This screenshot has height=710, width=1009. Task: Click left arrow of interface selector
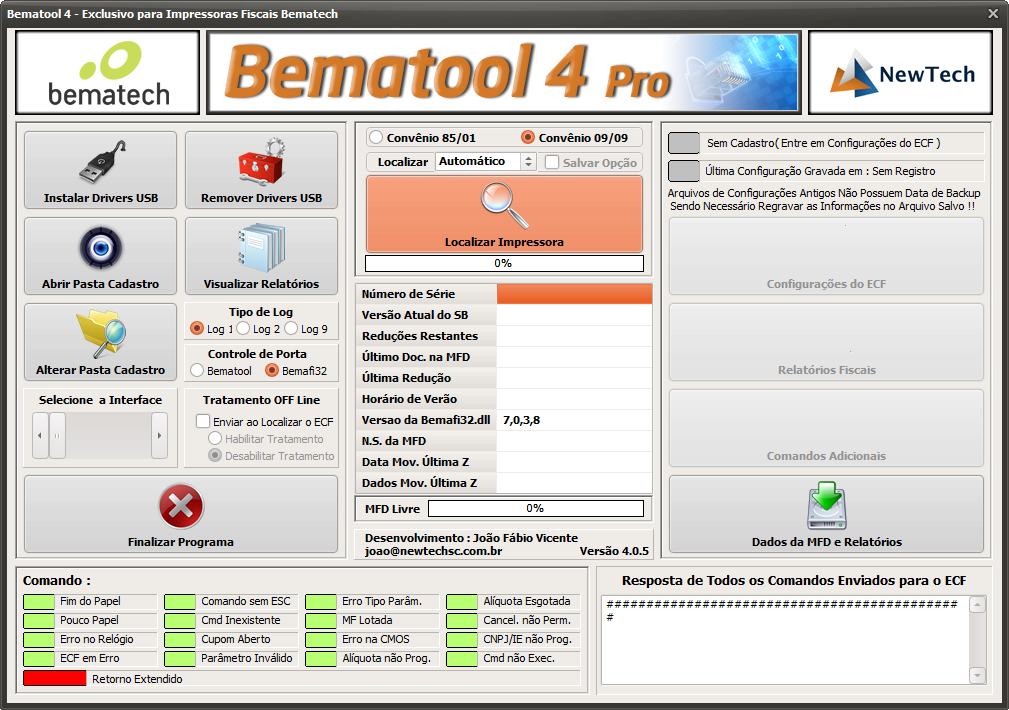[x=41, y=435]
